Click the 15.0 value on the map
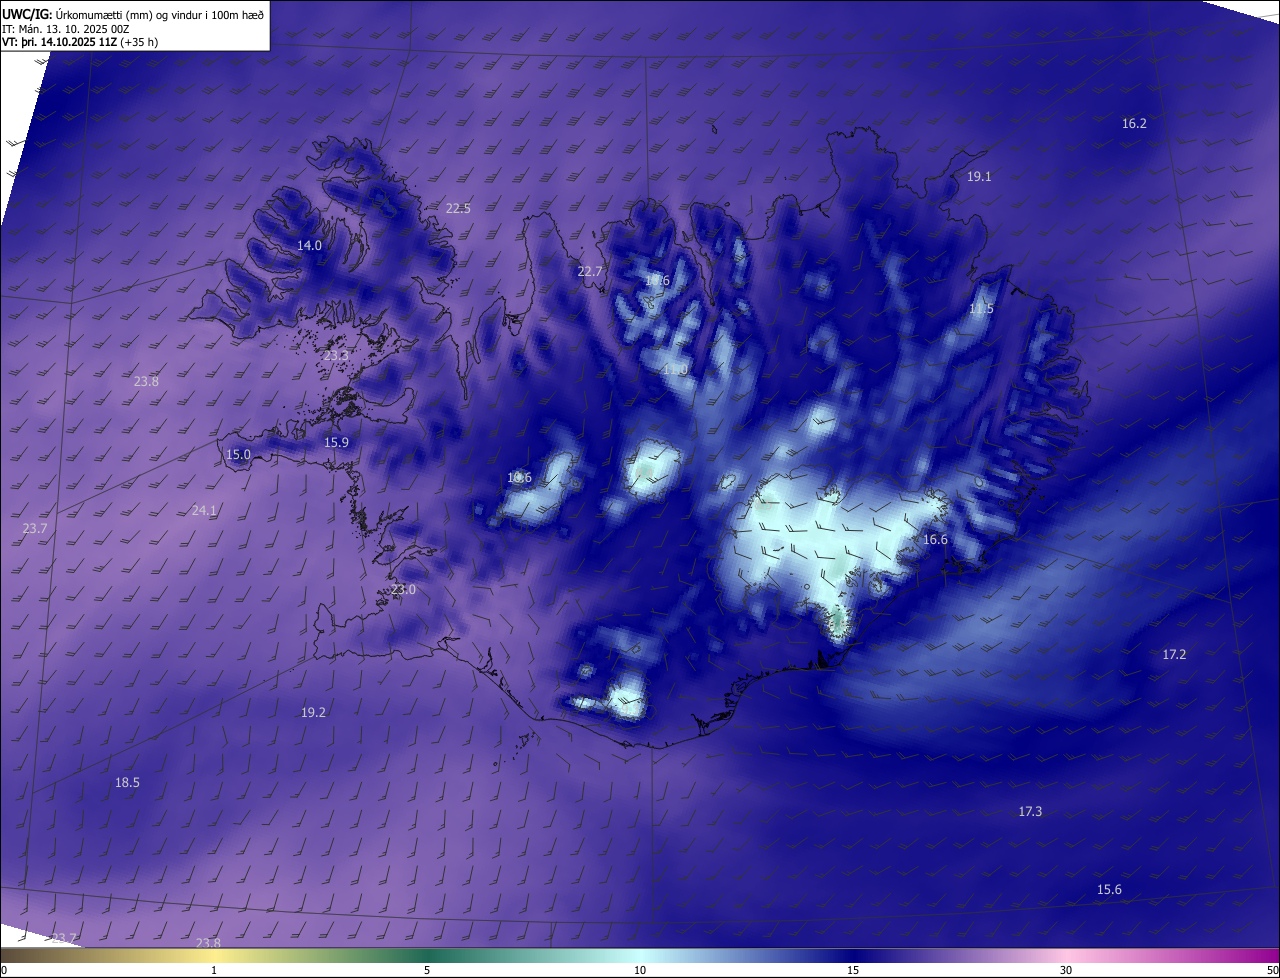The width and height of the screenshot is (1280, 978). point(238,455)
